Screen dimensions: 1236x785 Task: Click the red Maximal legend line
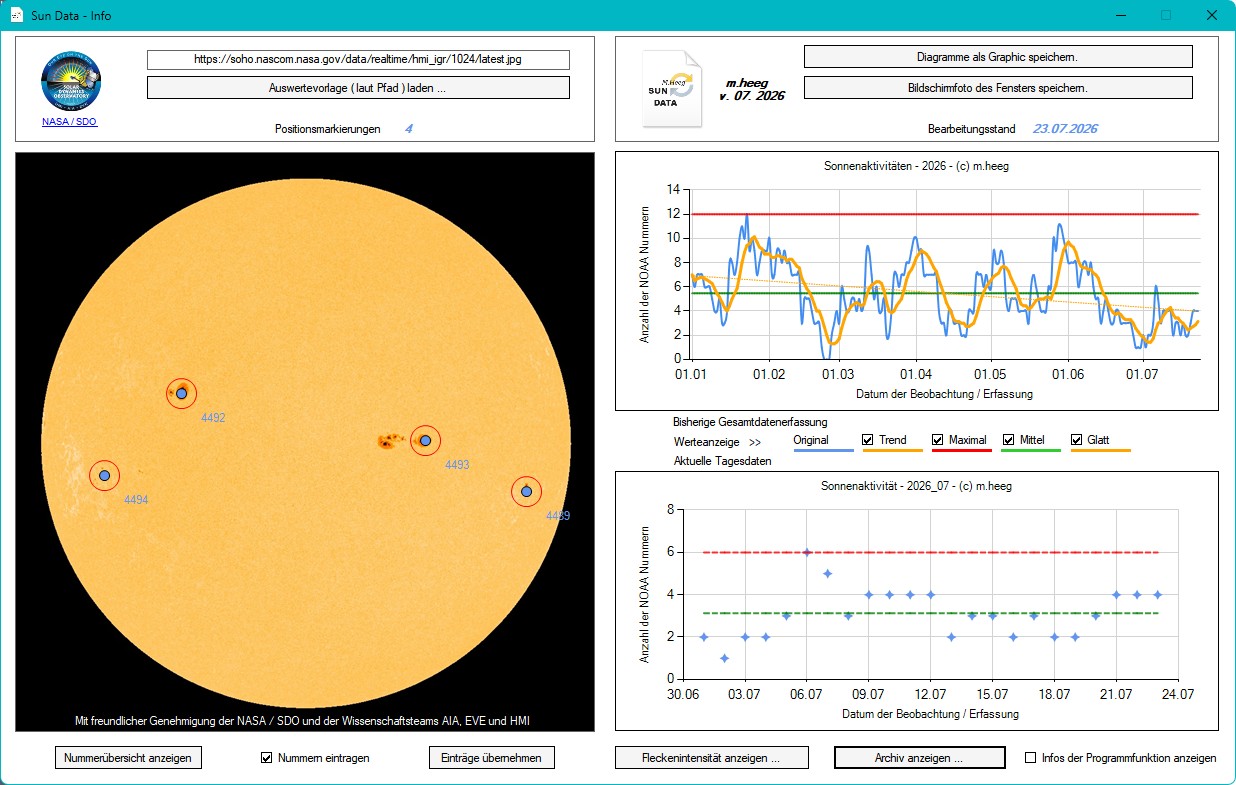pos(961,451)
